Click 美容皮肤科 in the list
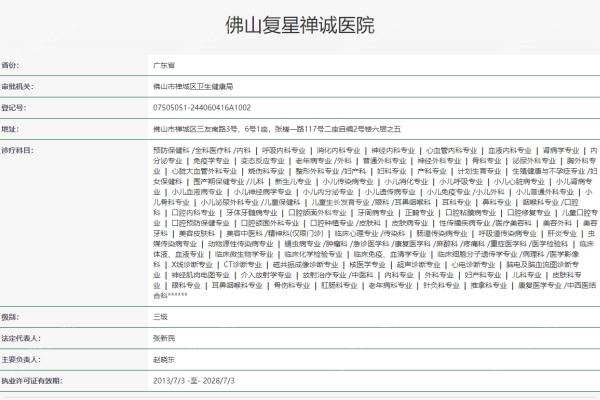 click(x=197, y=233)
